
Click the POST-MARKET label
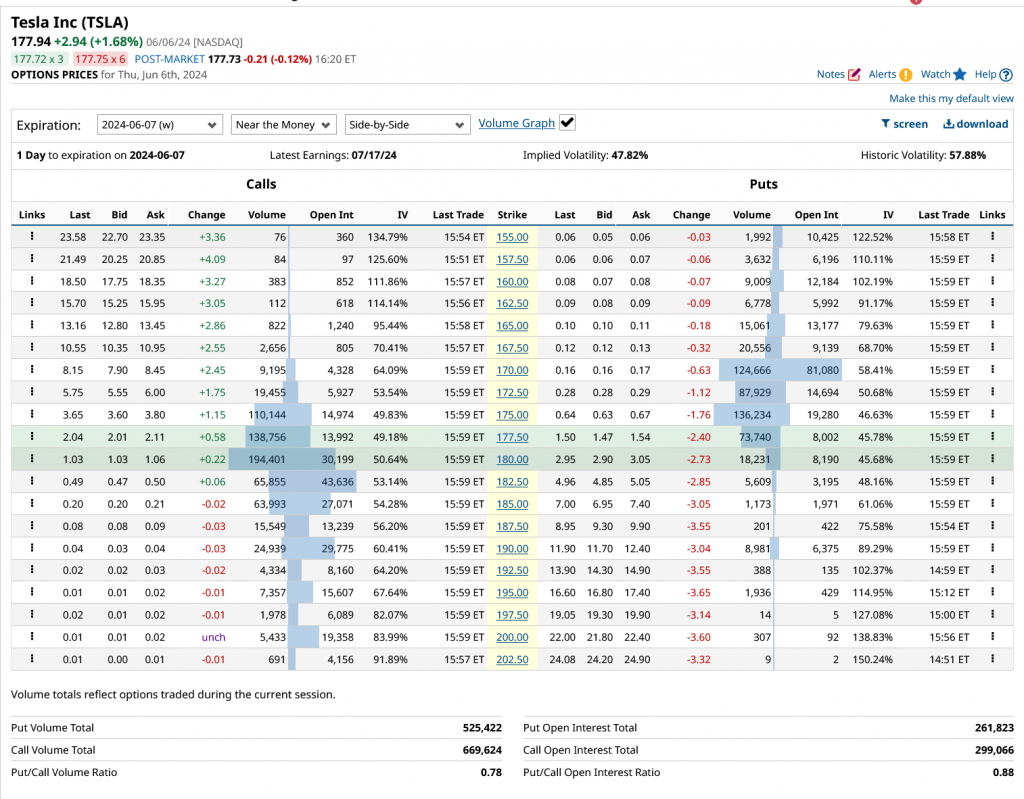tap(169, 59)
